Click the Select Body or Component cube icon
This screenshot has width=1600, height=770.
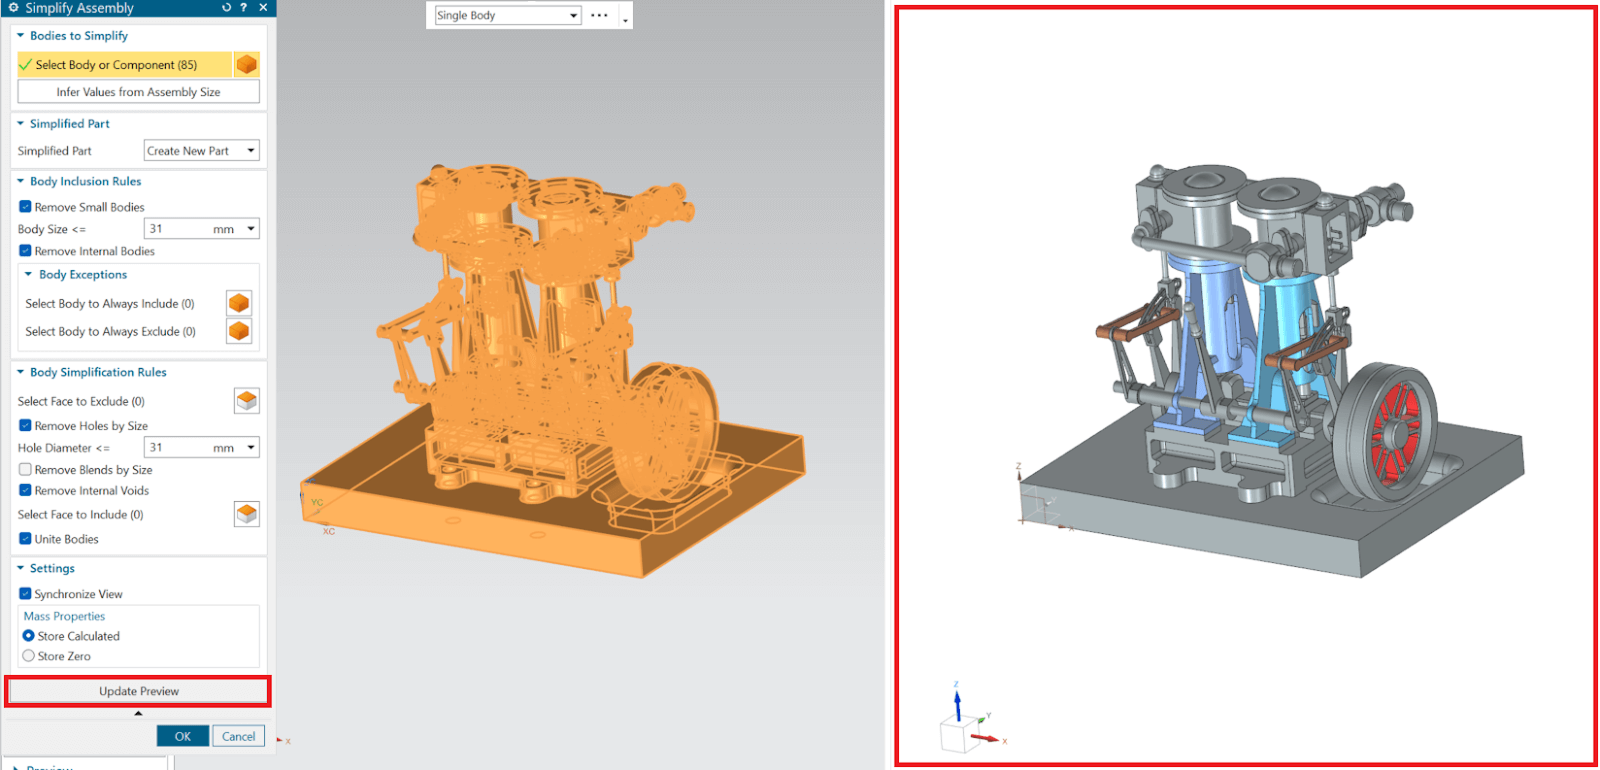tap(246, 65)
